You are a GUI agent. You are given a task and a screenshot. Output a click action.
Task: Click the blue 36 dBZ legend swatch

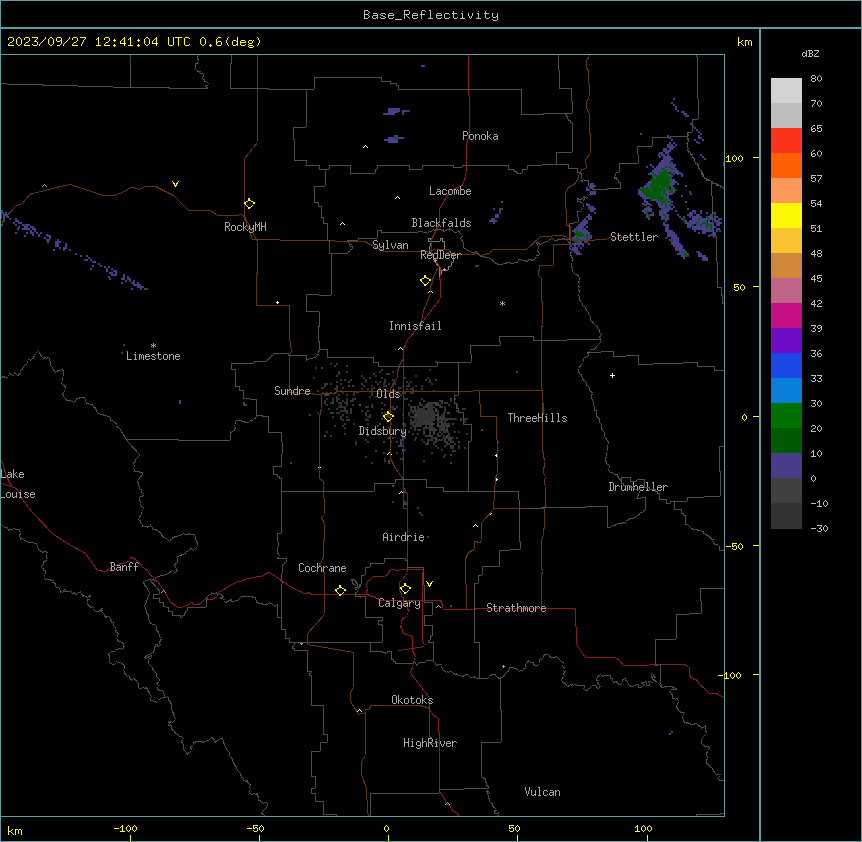[x=786, y=365]
